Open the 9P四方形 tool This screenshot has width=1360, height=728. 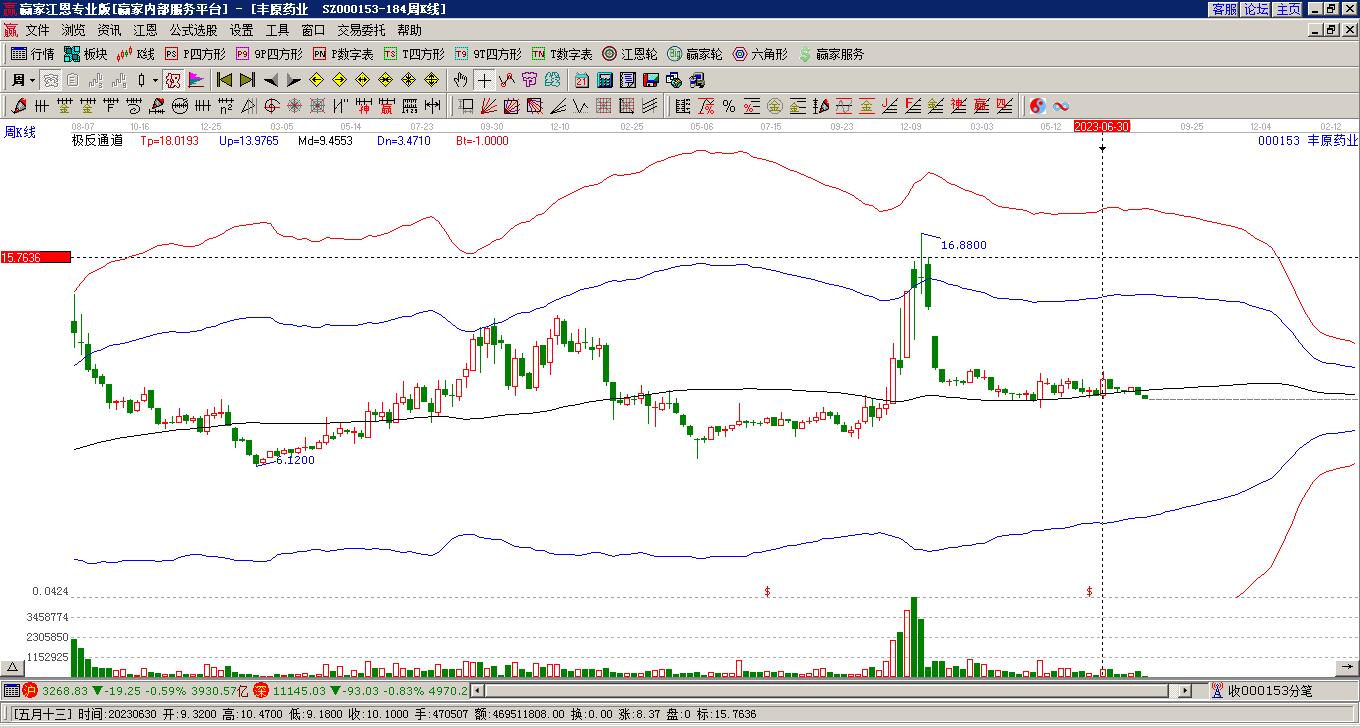pyautogui.click(x=268, y=54)
